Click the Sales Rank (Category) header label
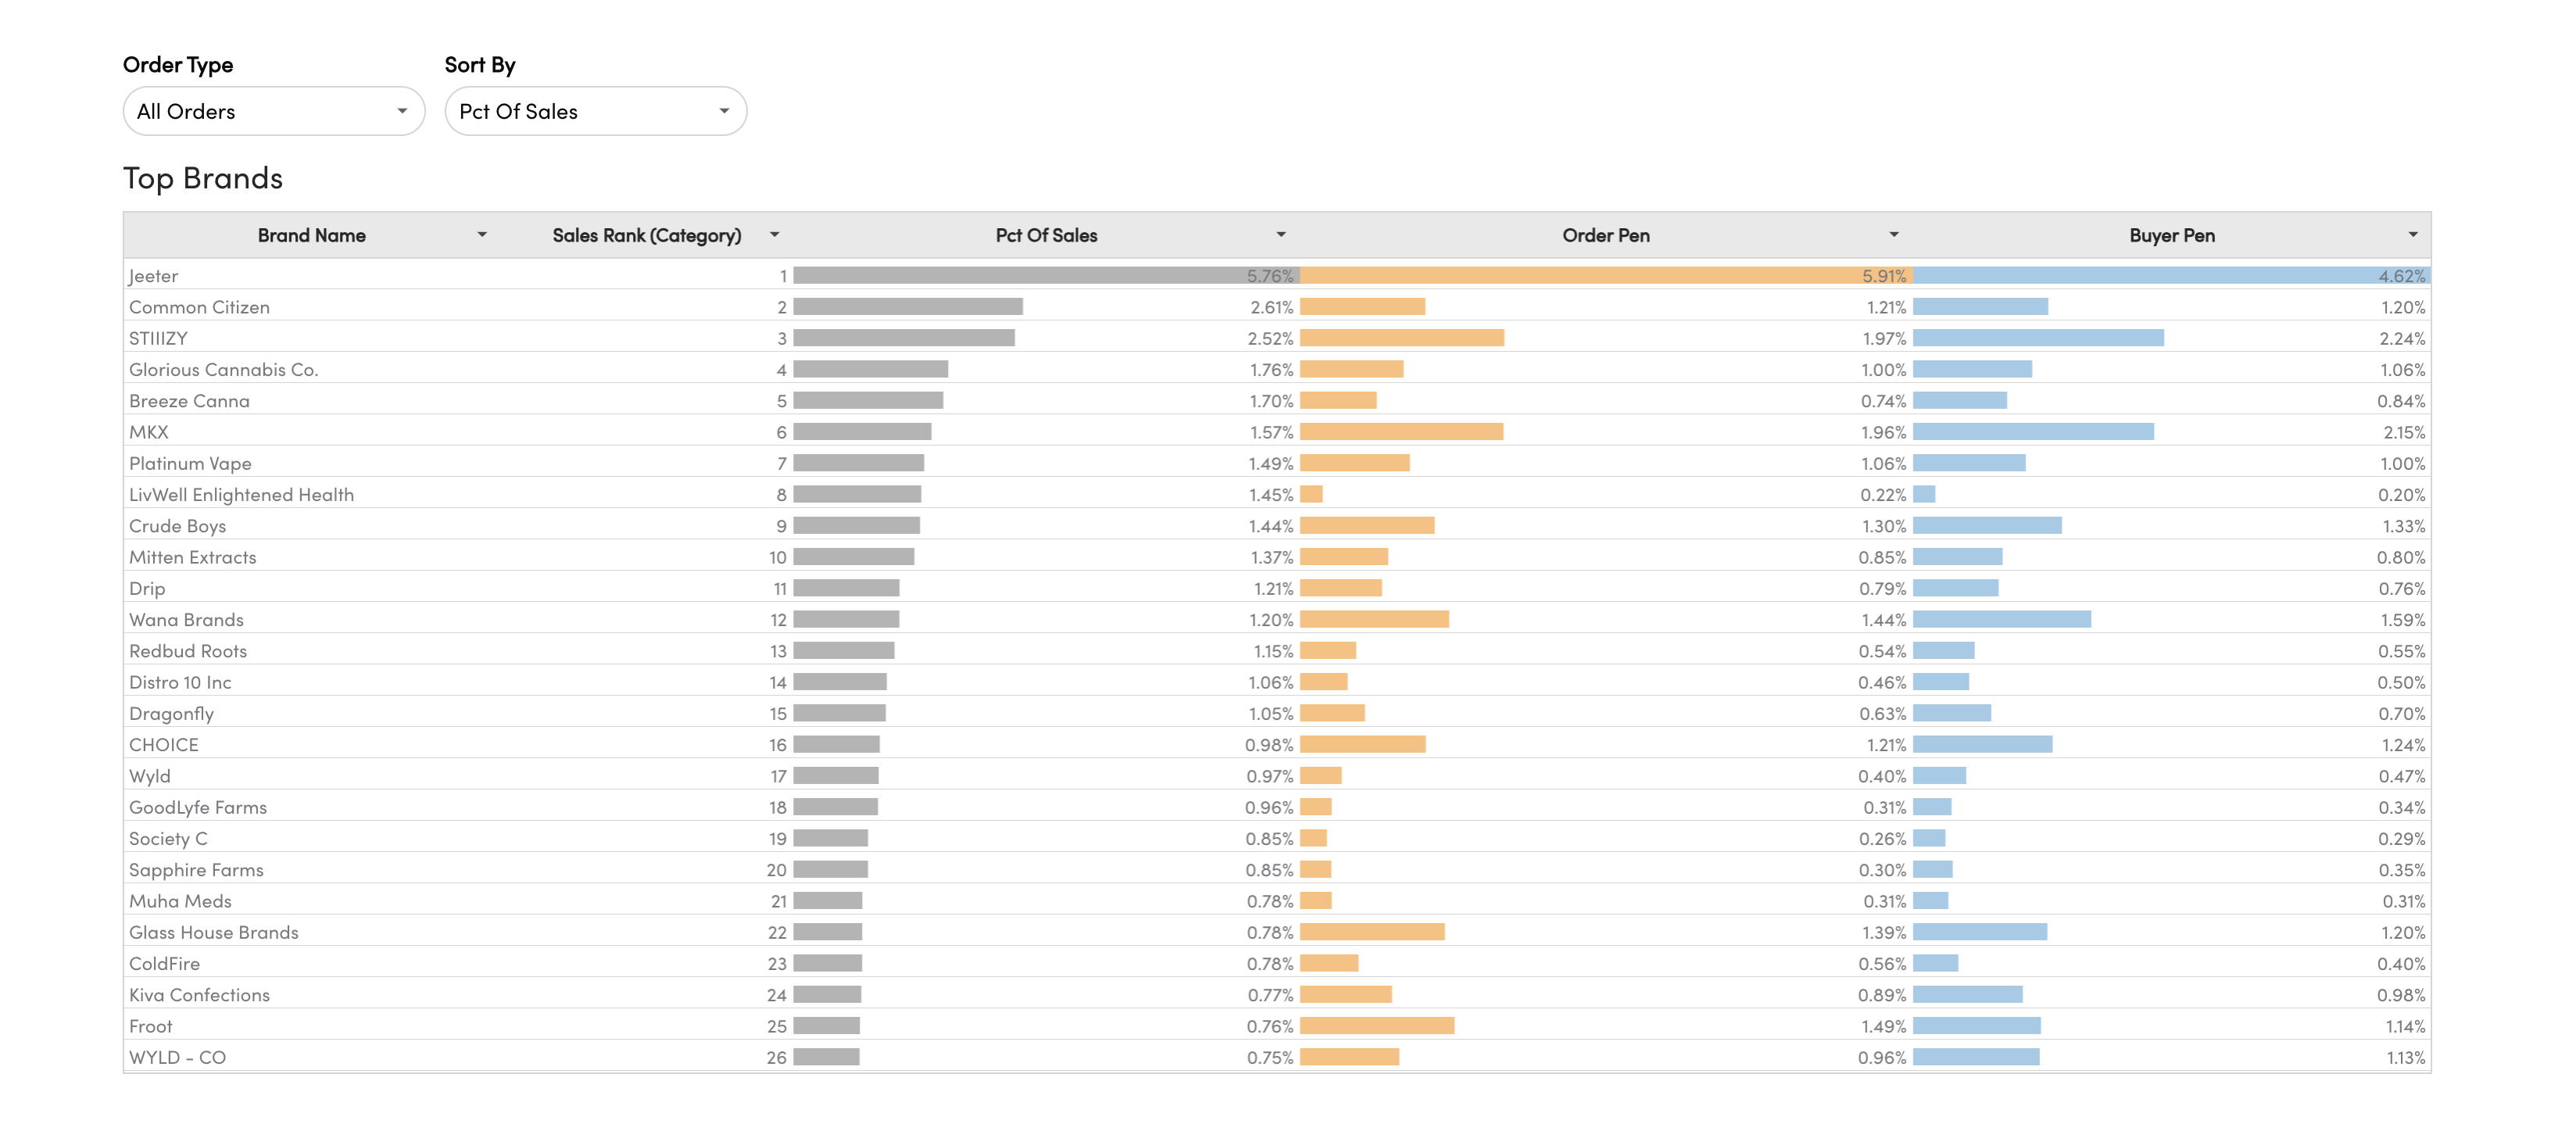This screenshot has width=2576, height=1124. click(647, 235)
